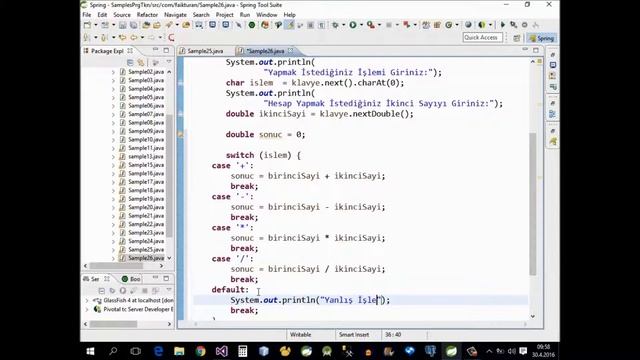Open the Run dropdown arrow
Image resolution: width=640 pixels, height=360 pixels.
click(361, 25)
